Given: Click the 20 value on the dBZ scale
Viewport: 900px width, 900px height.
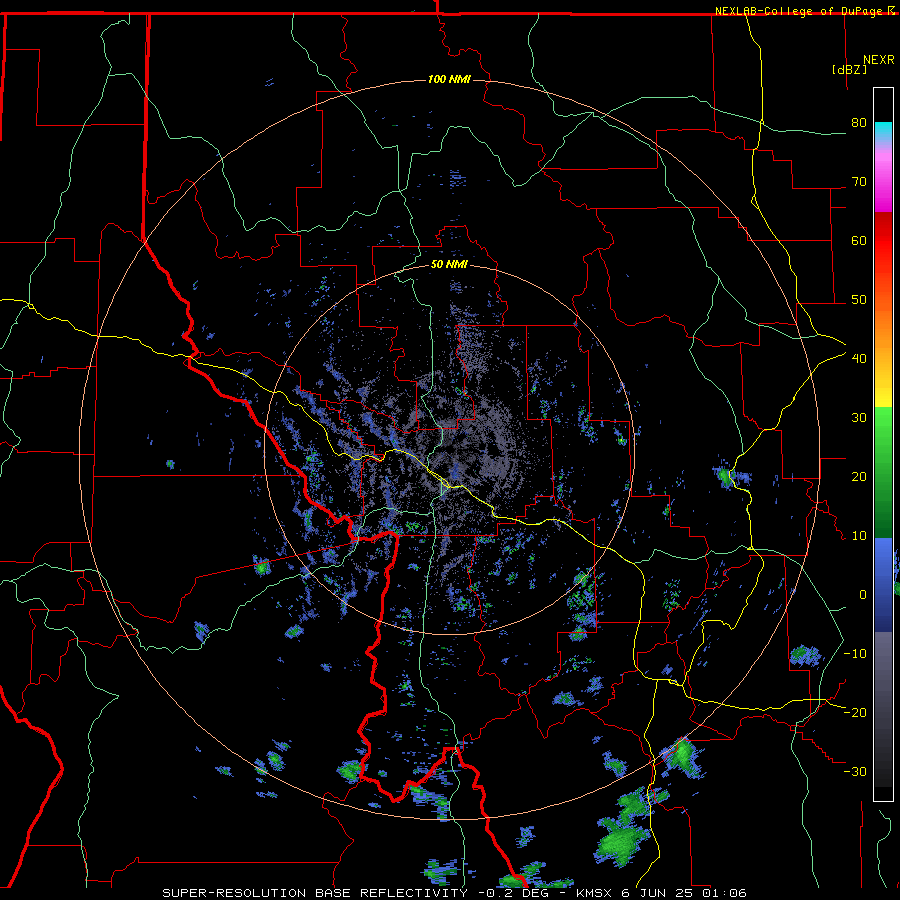Looking at the screenshot, I should [859, 477].
